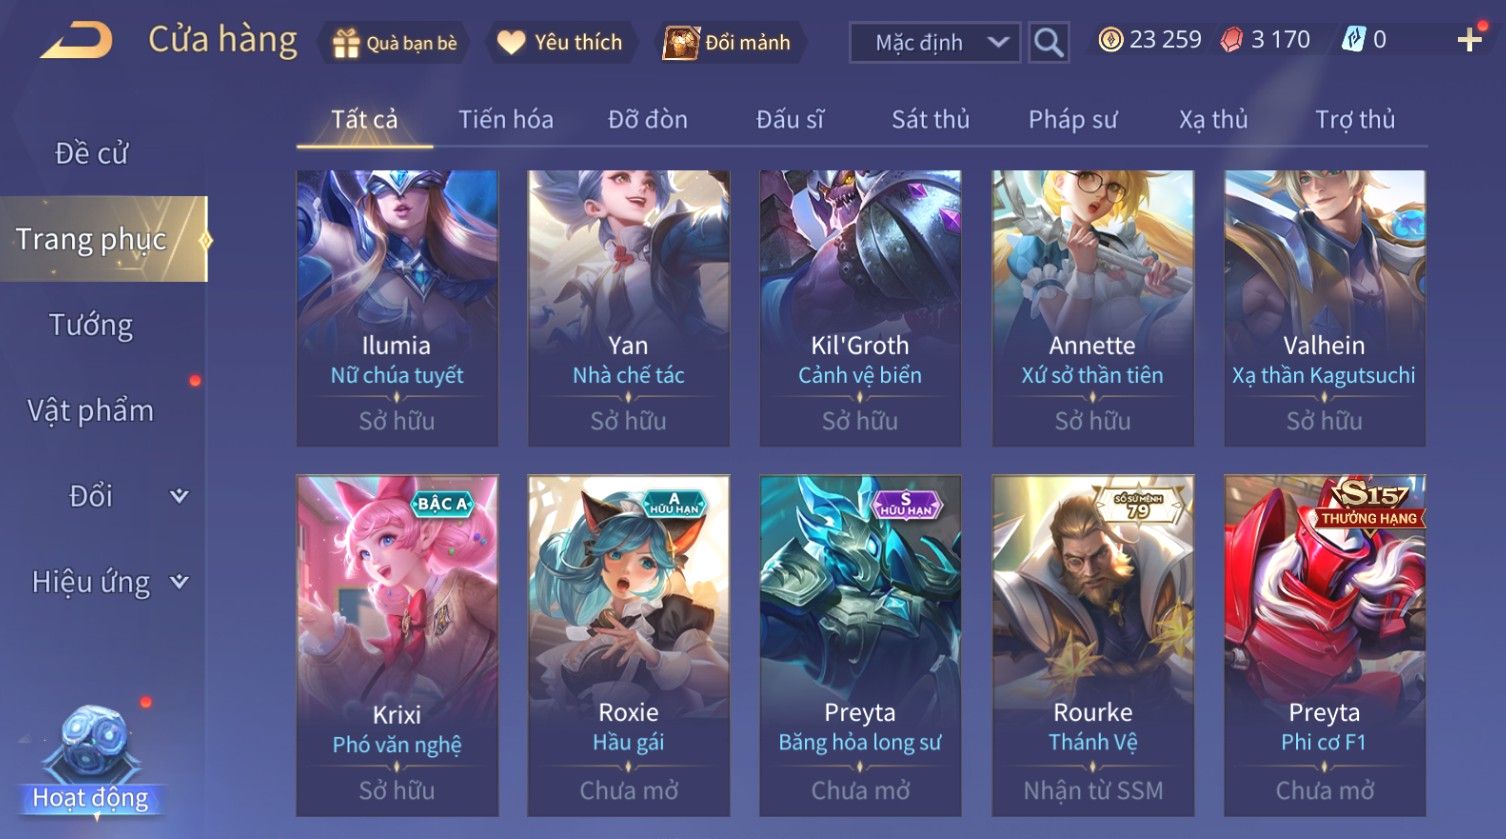The width and height of the screenshot is (1506, 839).
Task: Click the gold coin balance icon
Action: (x=1110, y=40)
